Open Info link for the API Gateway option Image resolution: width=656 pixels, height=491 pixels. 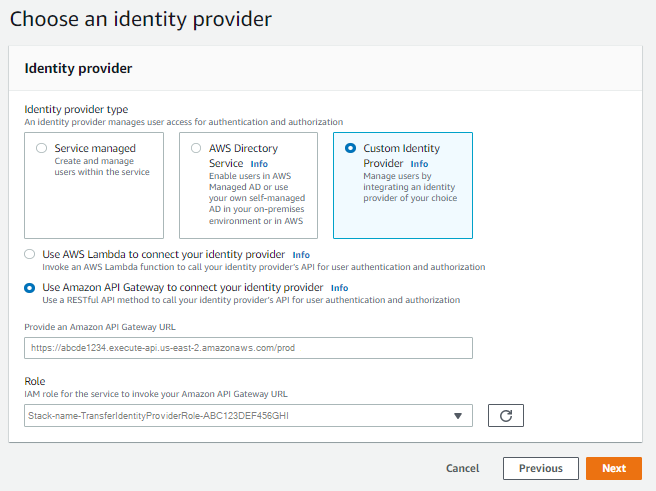pyautogui.click(x=339, y=288)
